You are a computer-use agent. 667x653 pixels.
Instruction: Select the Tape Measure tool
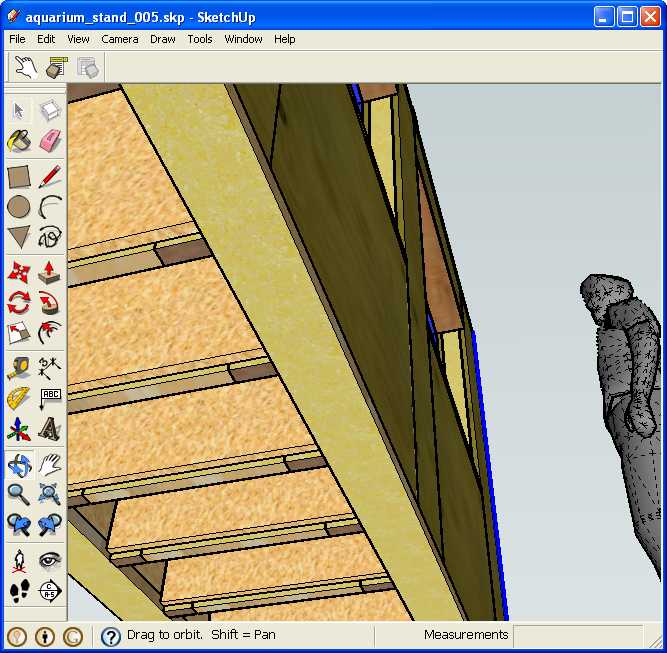click(19, 368)
